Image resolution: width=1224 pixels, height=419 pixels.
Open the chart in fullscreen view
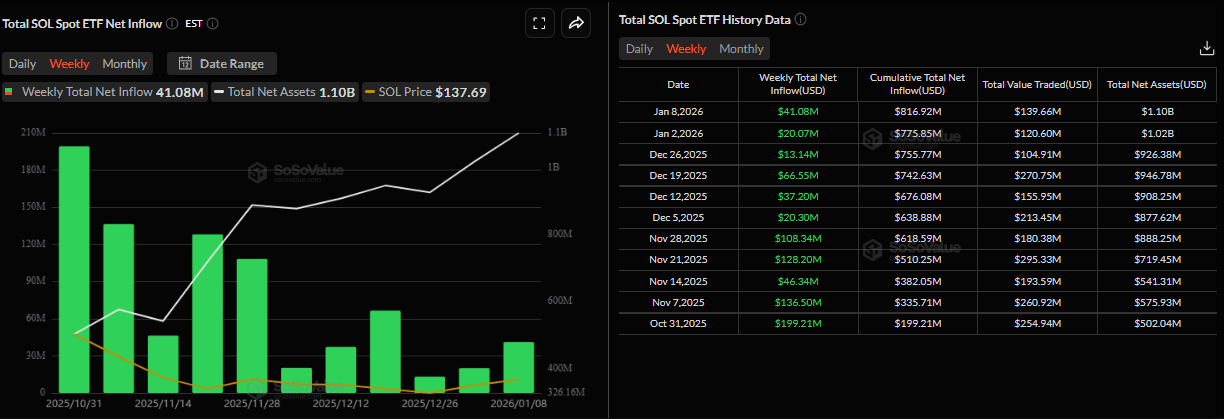click(x=539, y=23)
